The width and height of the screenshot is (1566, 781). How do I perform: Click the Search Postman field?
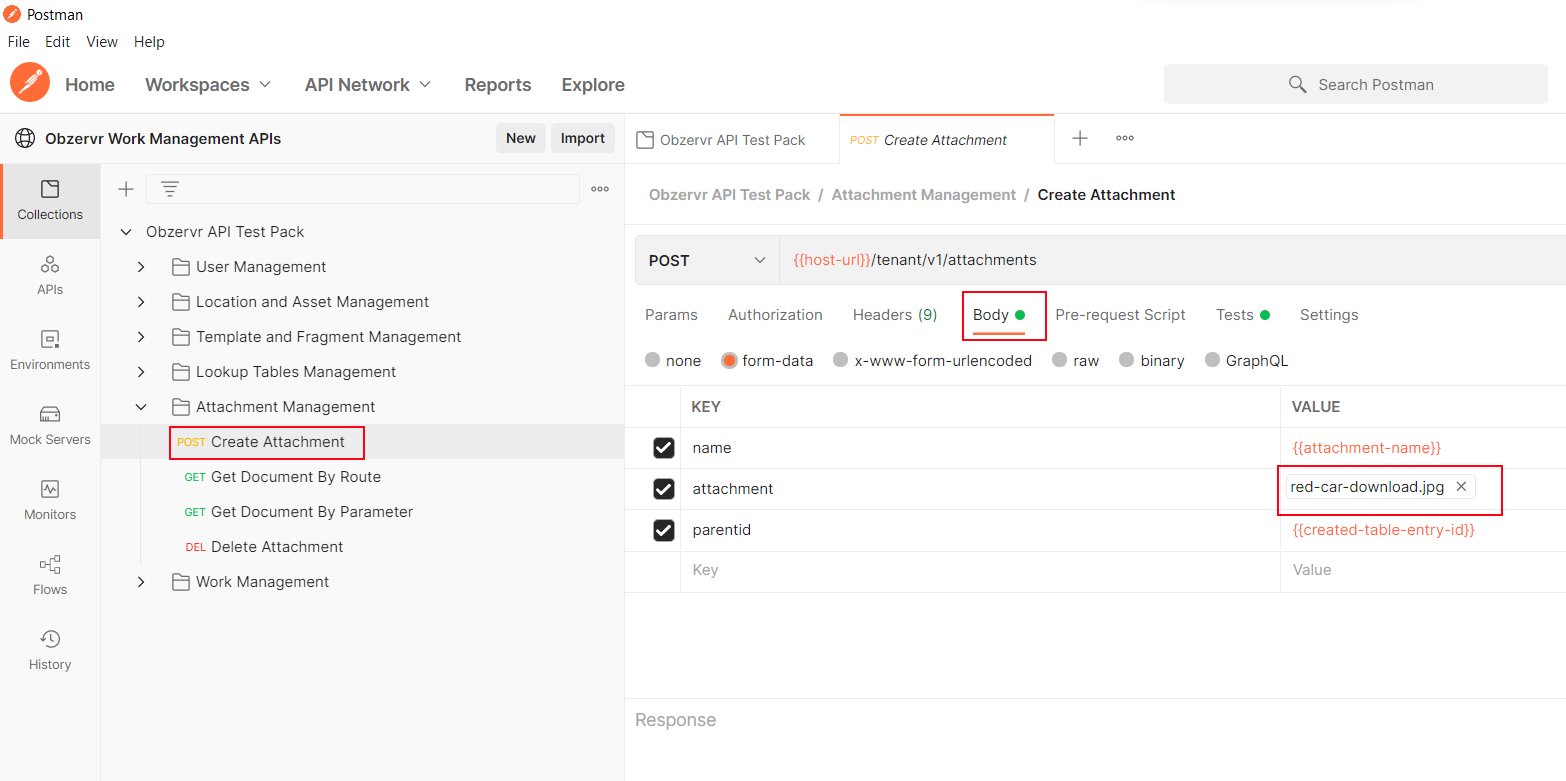tap(1355, 84)
